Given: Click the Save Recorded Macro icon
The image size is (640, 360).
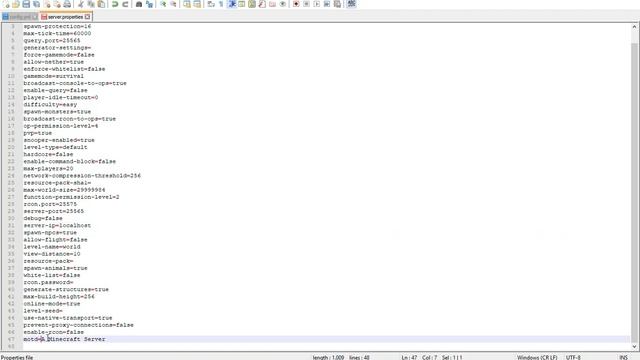Looking at the screenshot, I should click(x=338, y=4).
